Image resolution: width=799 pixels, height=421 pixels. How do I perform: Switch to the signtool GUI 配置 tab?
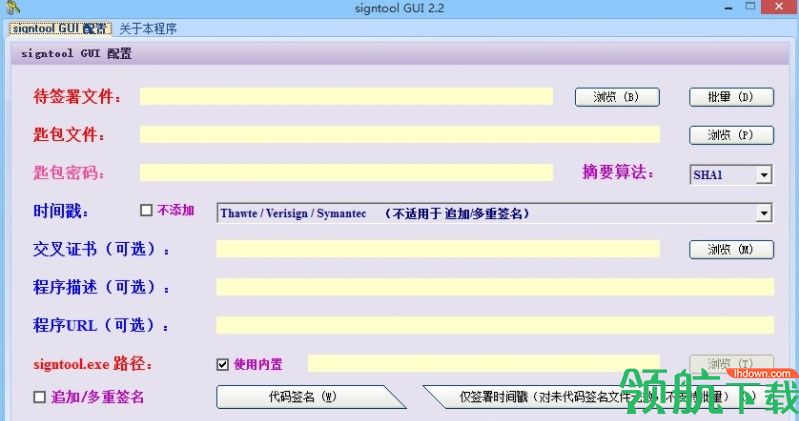coord(60,29)
